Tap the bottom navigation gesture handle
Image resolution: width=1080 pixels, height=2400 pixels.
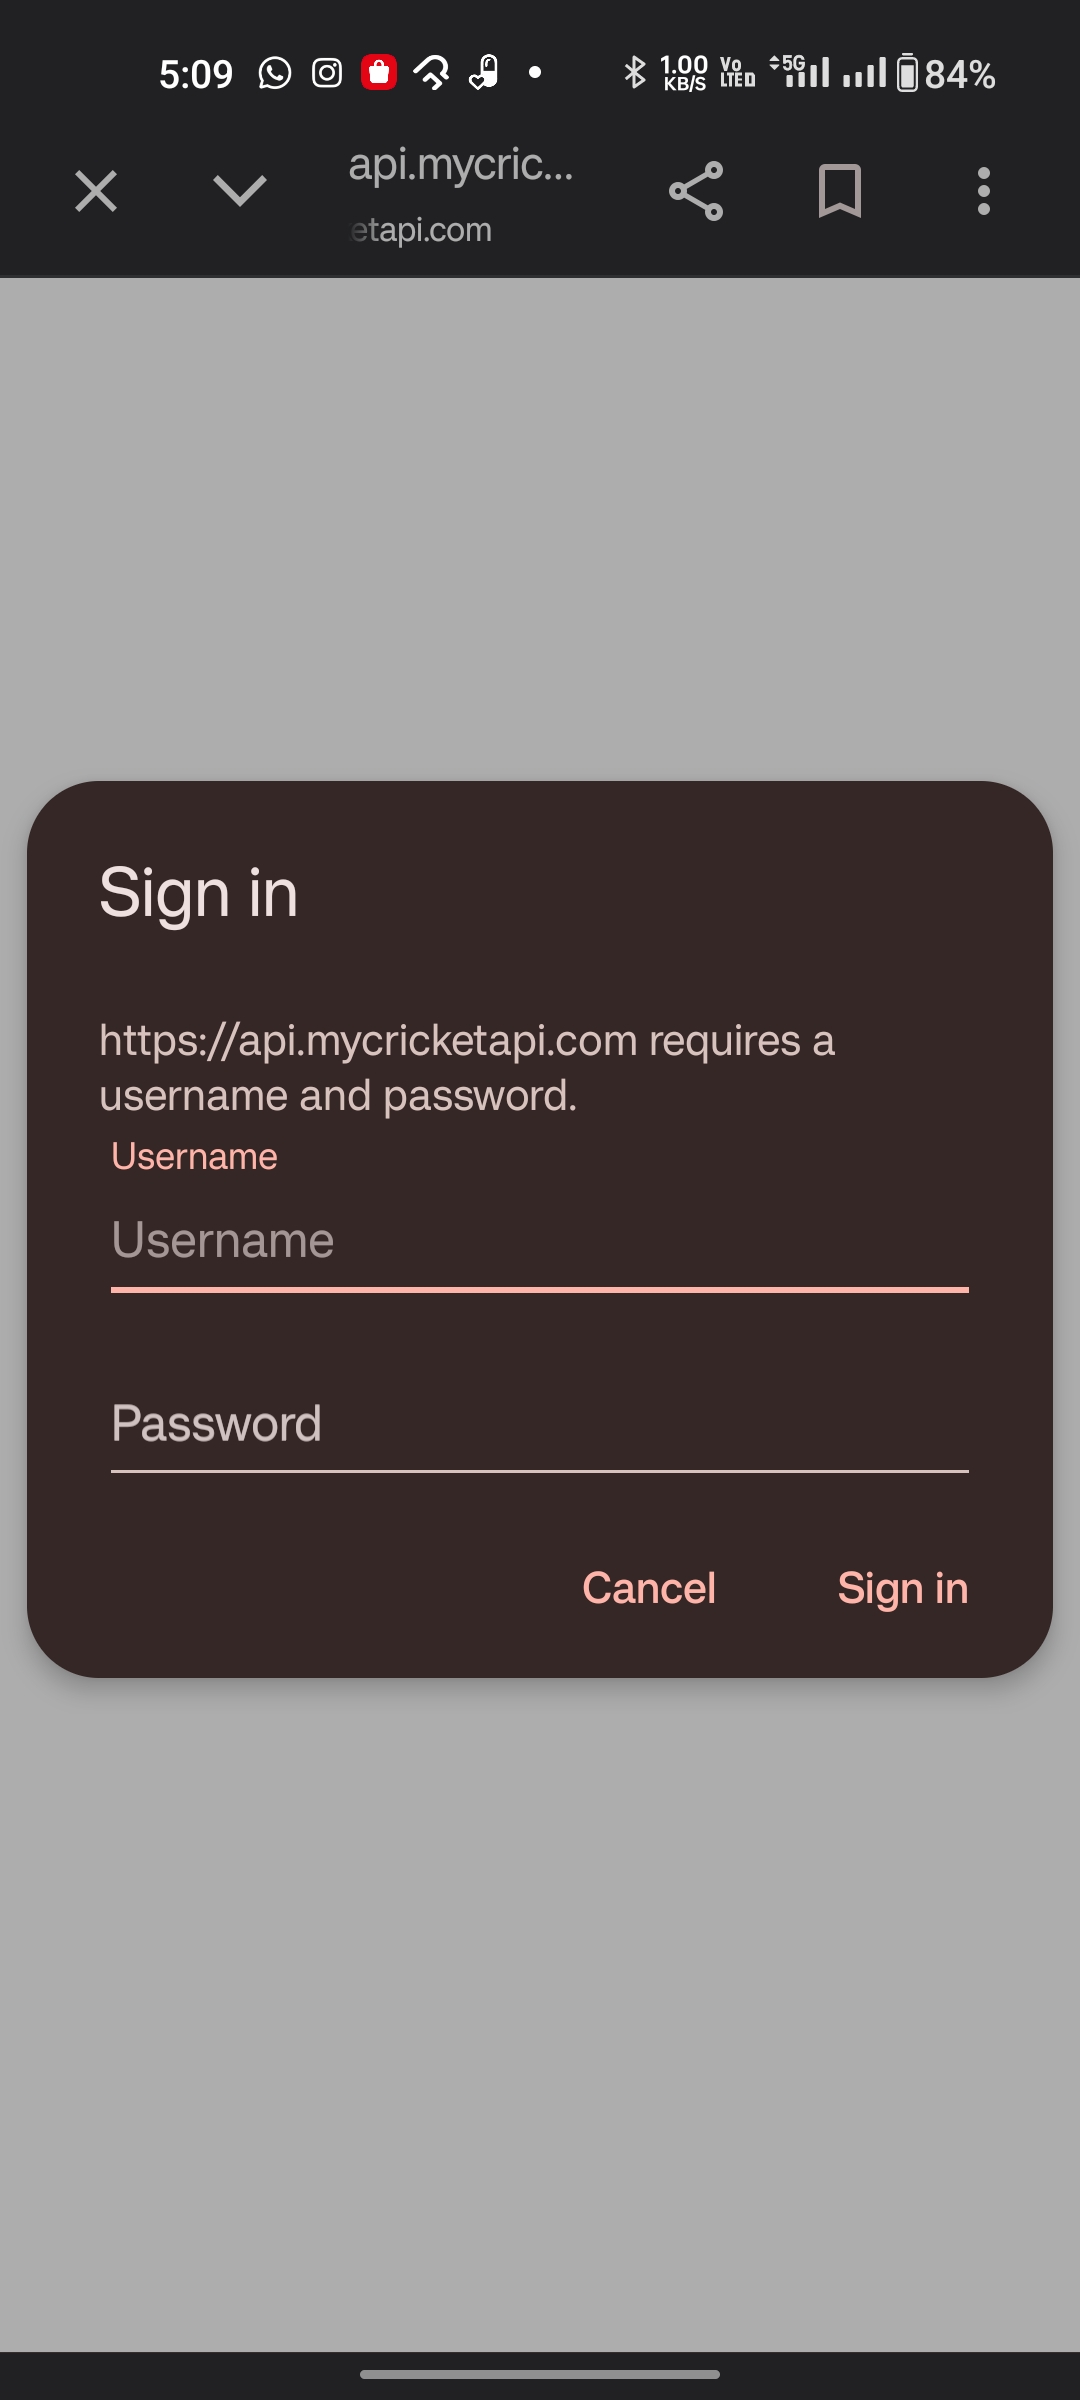tap(540, 2374)
